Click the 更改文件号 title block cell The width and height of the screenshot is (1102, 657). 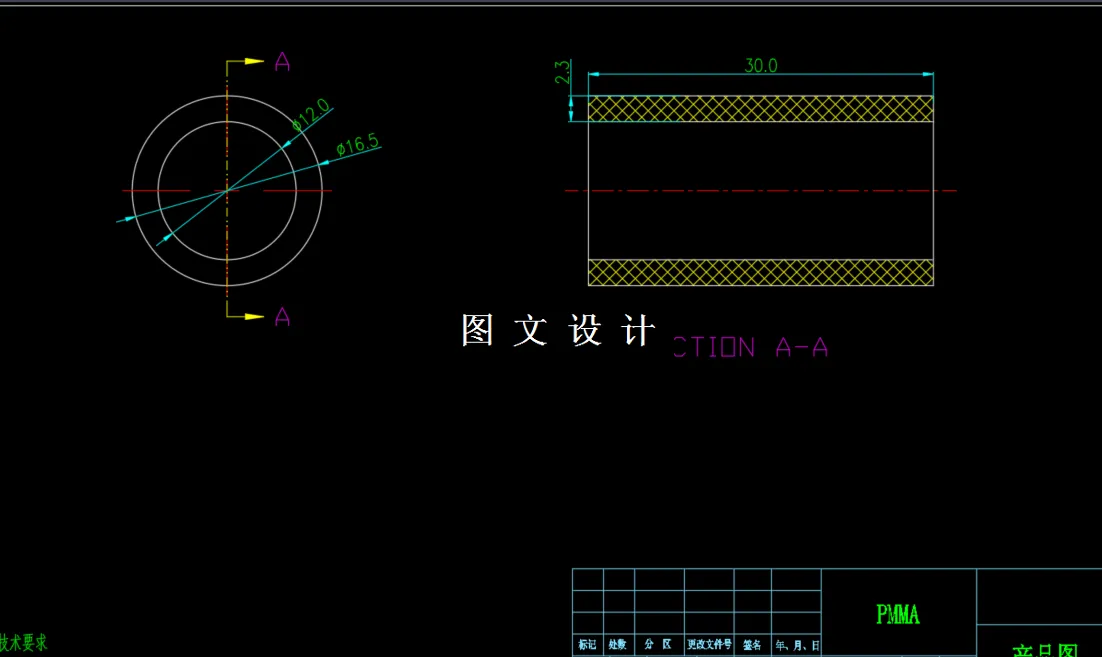(x=709, y=645)
